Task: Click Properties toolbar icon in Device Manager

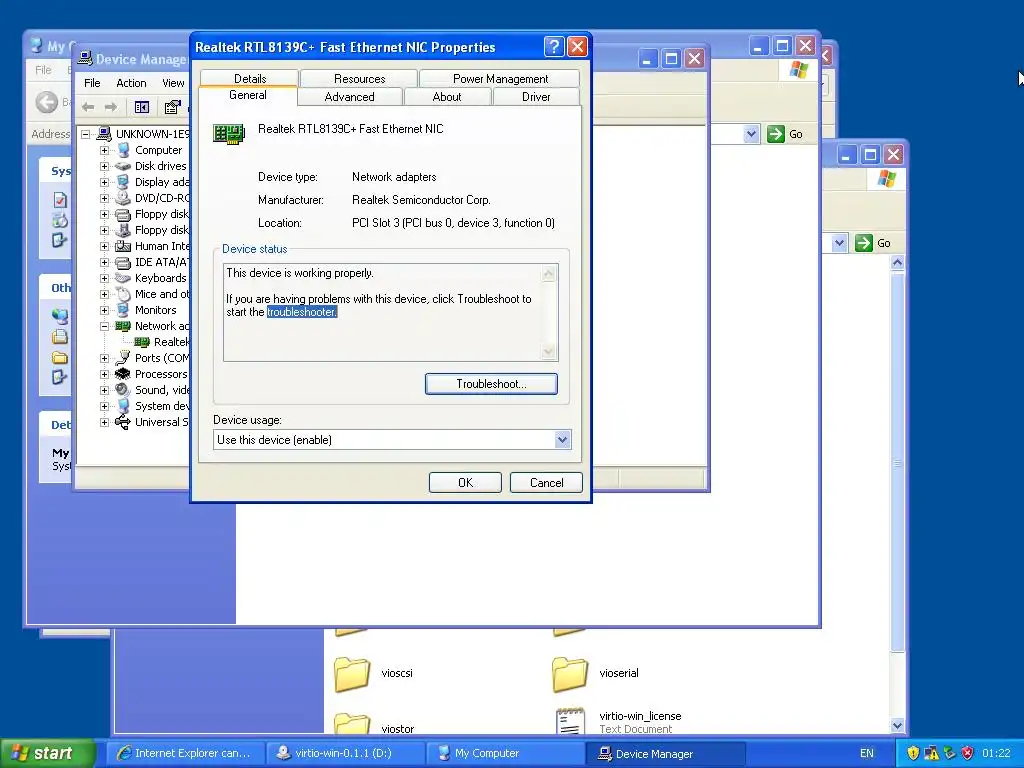Action: [x=172, y=107]
